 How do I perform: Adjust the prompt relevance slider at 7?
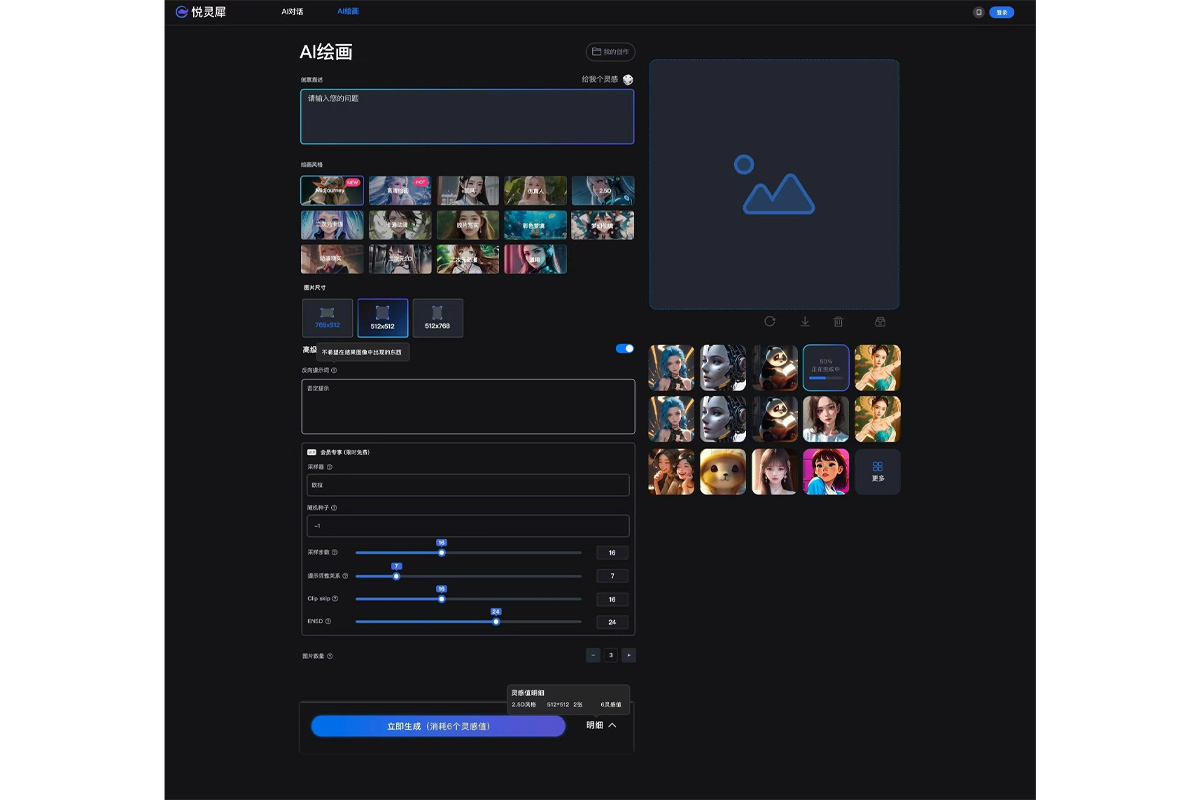396,576
